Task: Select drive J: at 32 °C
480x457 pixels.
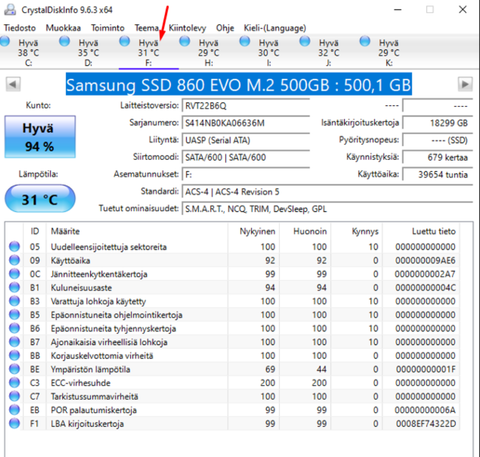Action: (329, 52)
